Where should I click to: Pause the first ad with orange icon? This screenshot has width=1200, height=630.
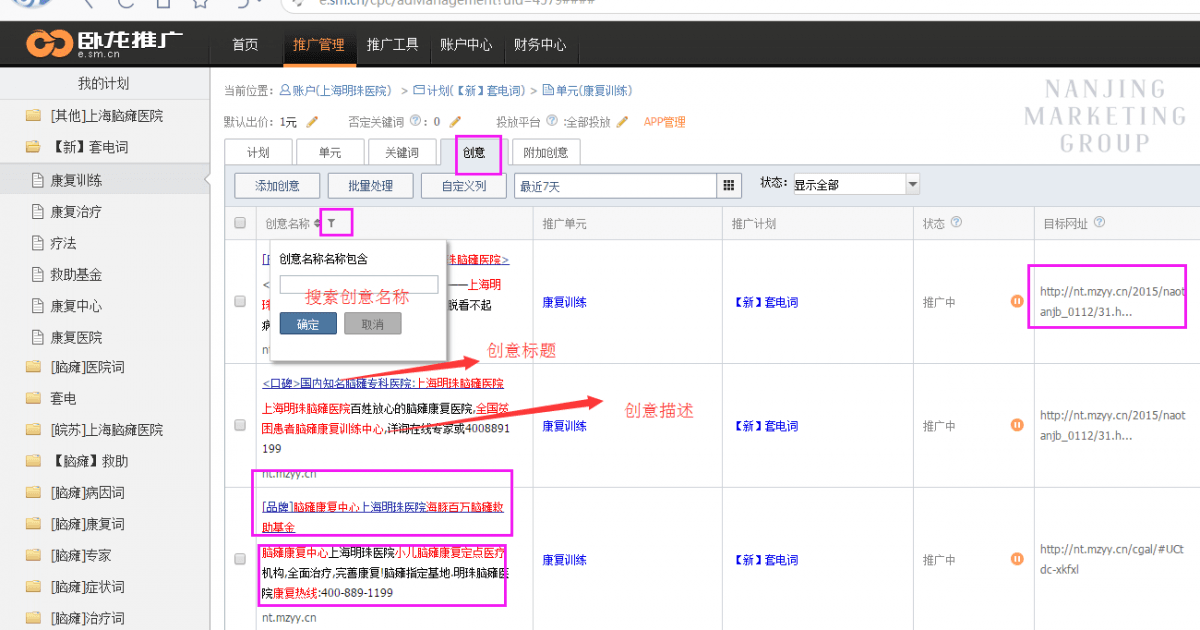click(x=1017, y=300)
